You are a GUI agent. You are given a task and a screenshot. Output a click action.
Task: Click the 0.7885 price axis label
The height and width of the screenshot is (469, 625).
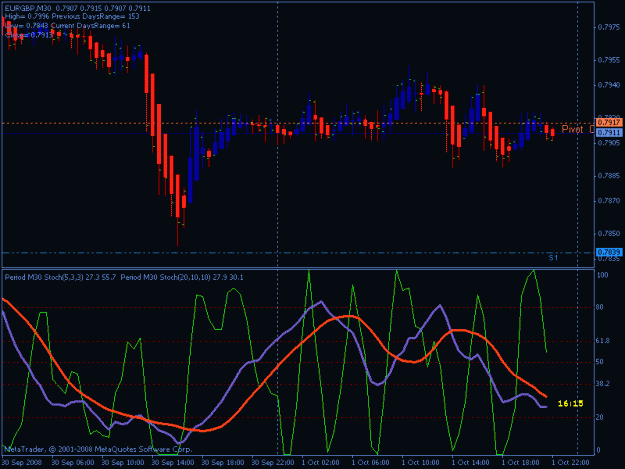tap(609, 176)
